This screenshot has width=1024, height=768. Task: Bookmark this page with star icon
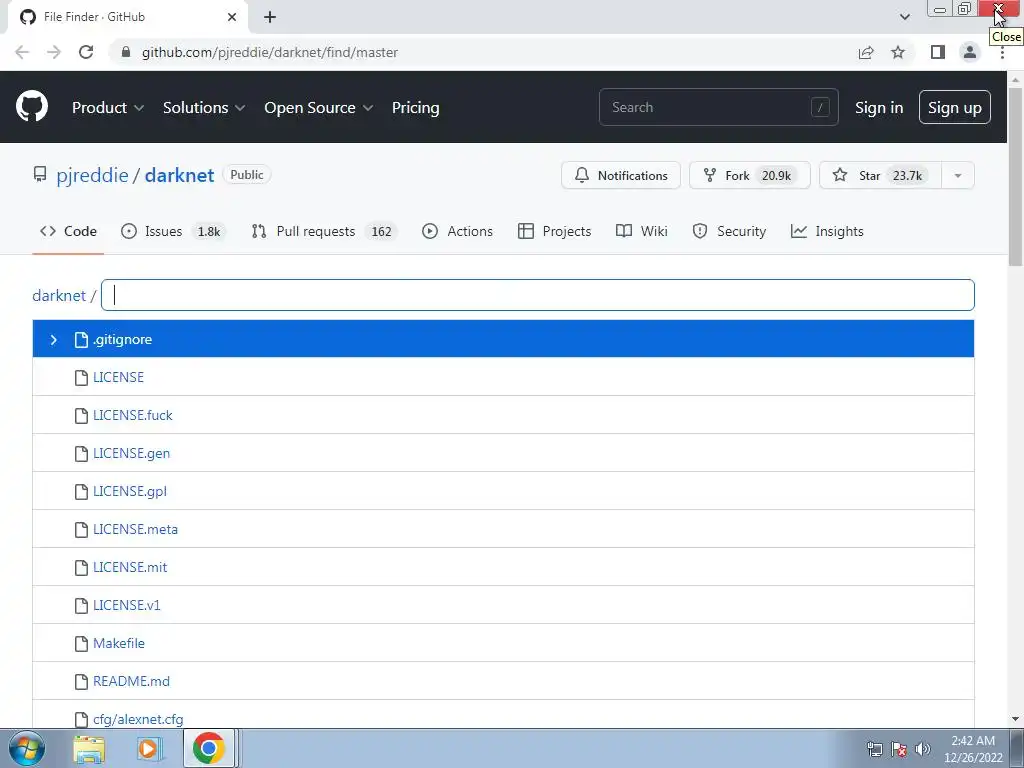tap(898, 52)
